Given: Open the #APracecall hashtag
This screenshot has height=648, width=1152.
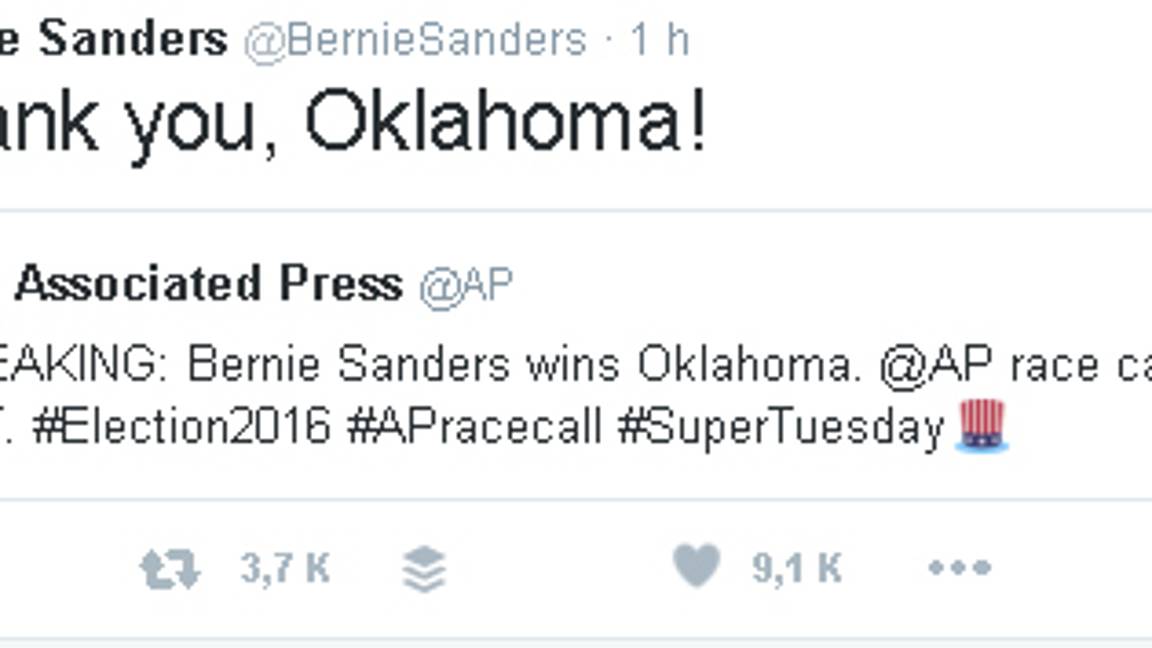Looking at the screenshot, I should (x=474, y=428).
